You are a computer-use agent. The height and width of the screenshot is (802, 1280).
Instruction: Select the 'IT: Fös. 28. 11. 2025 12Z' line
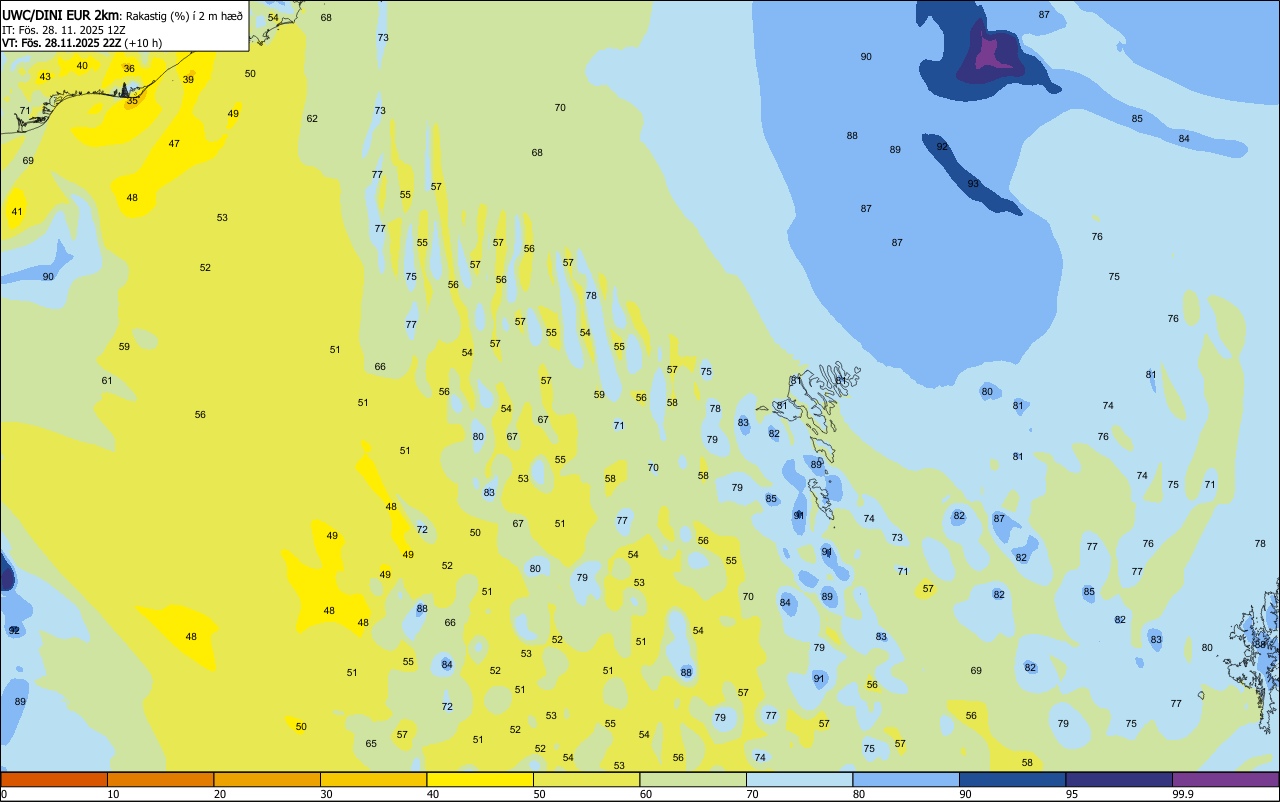63,30
